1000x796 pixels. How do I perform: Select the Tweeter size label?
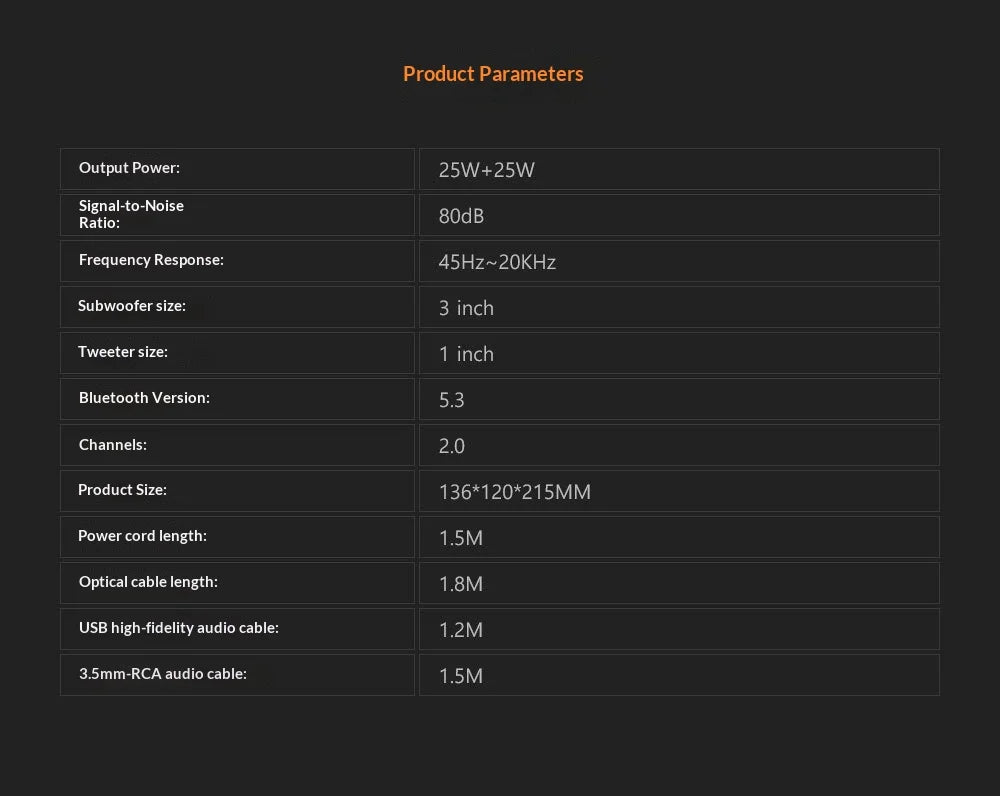pos(123,351)
